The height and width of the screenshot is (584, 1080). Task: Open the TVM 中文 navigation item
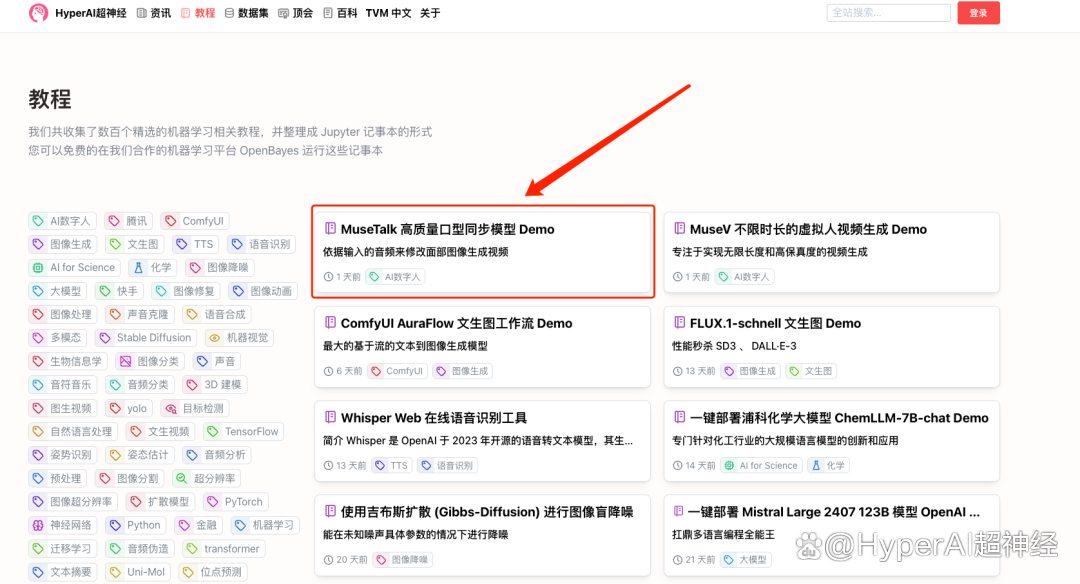388,13
